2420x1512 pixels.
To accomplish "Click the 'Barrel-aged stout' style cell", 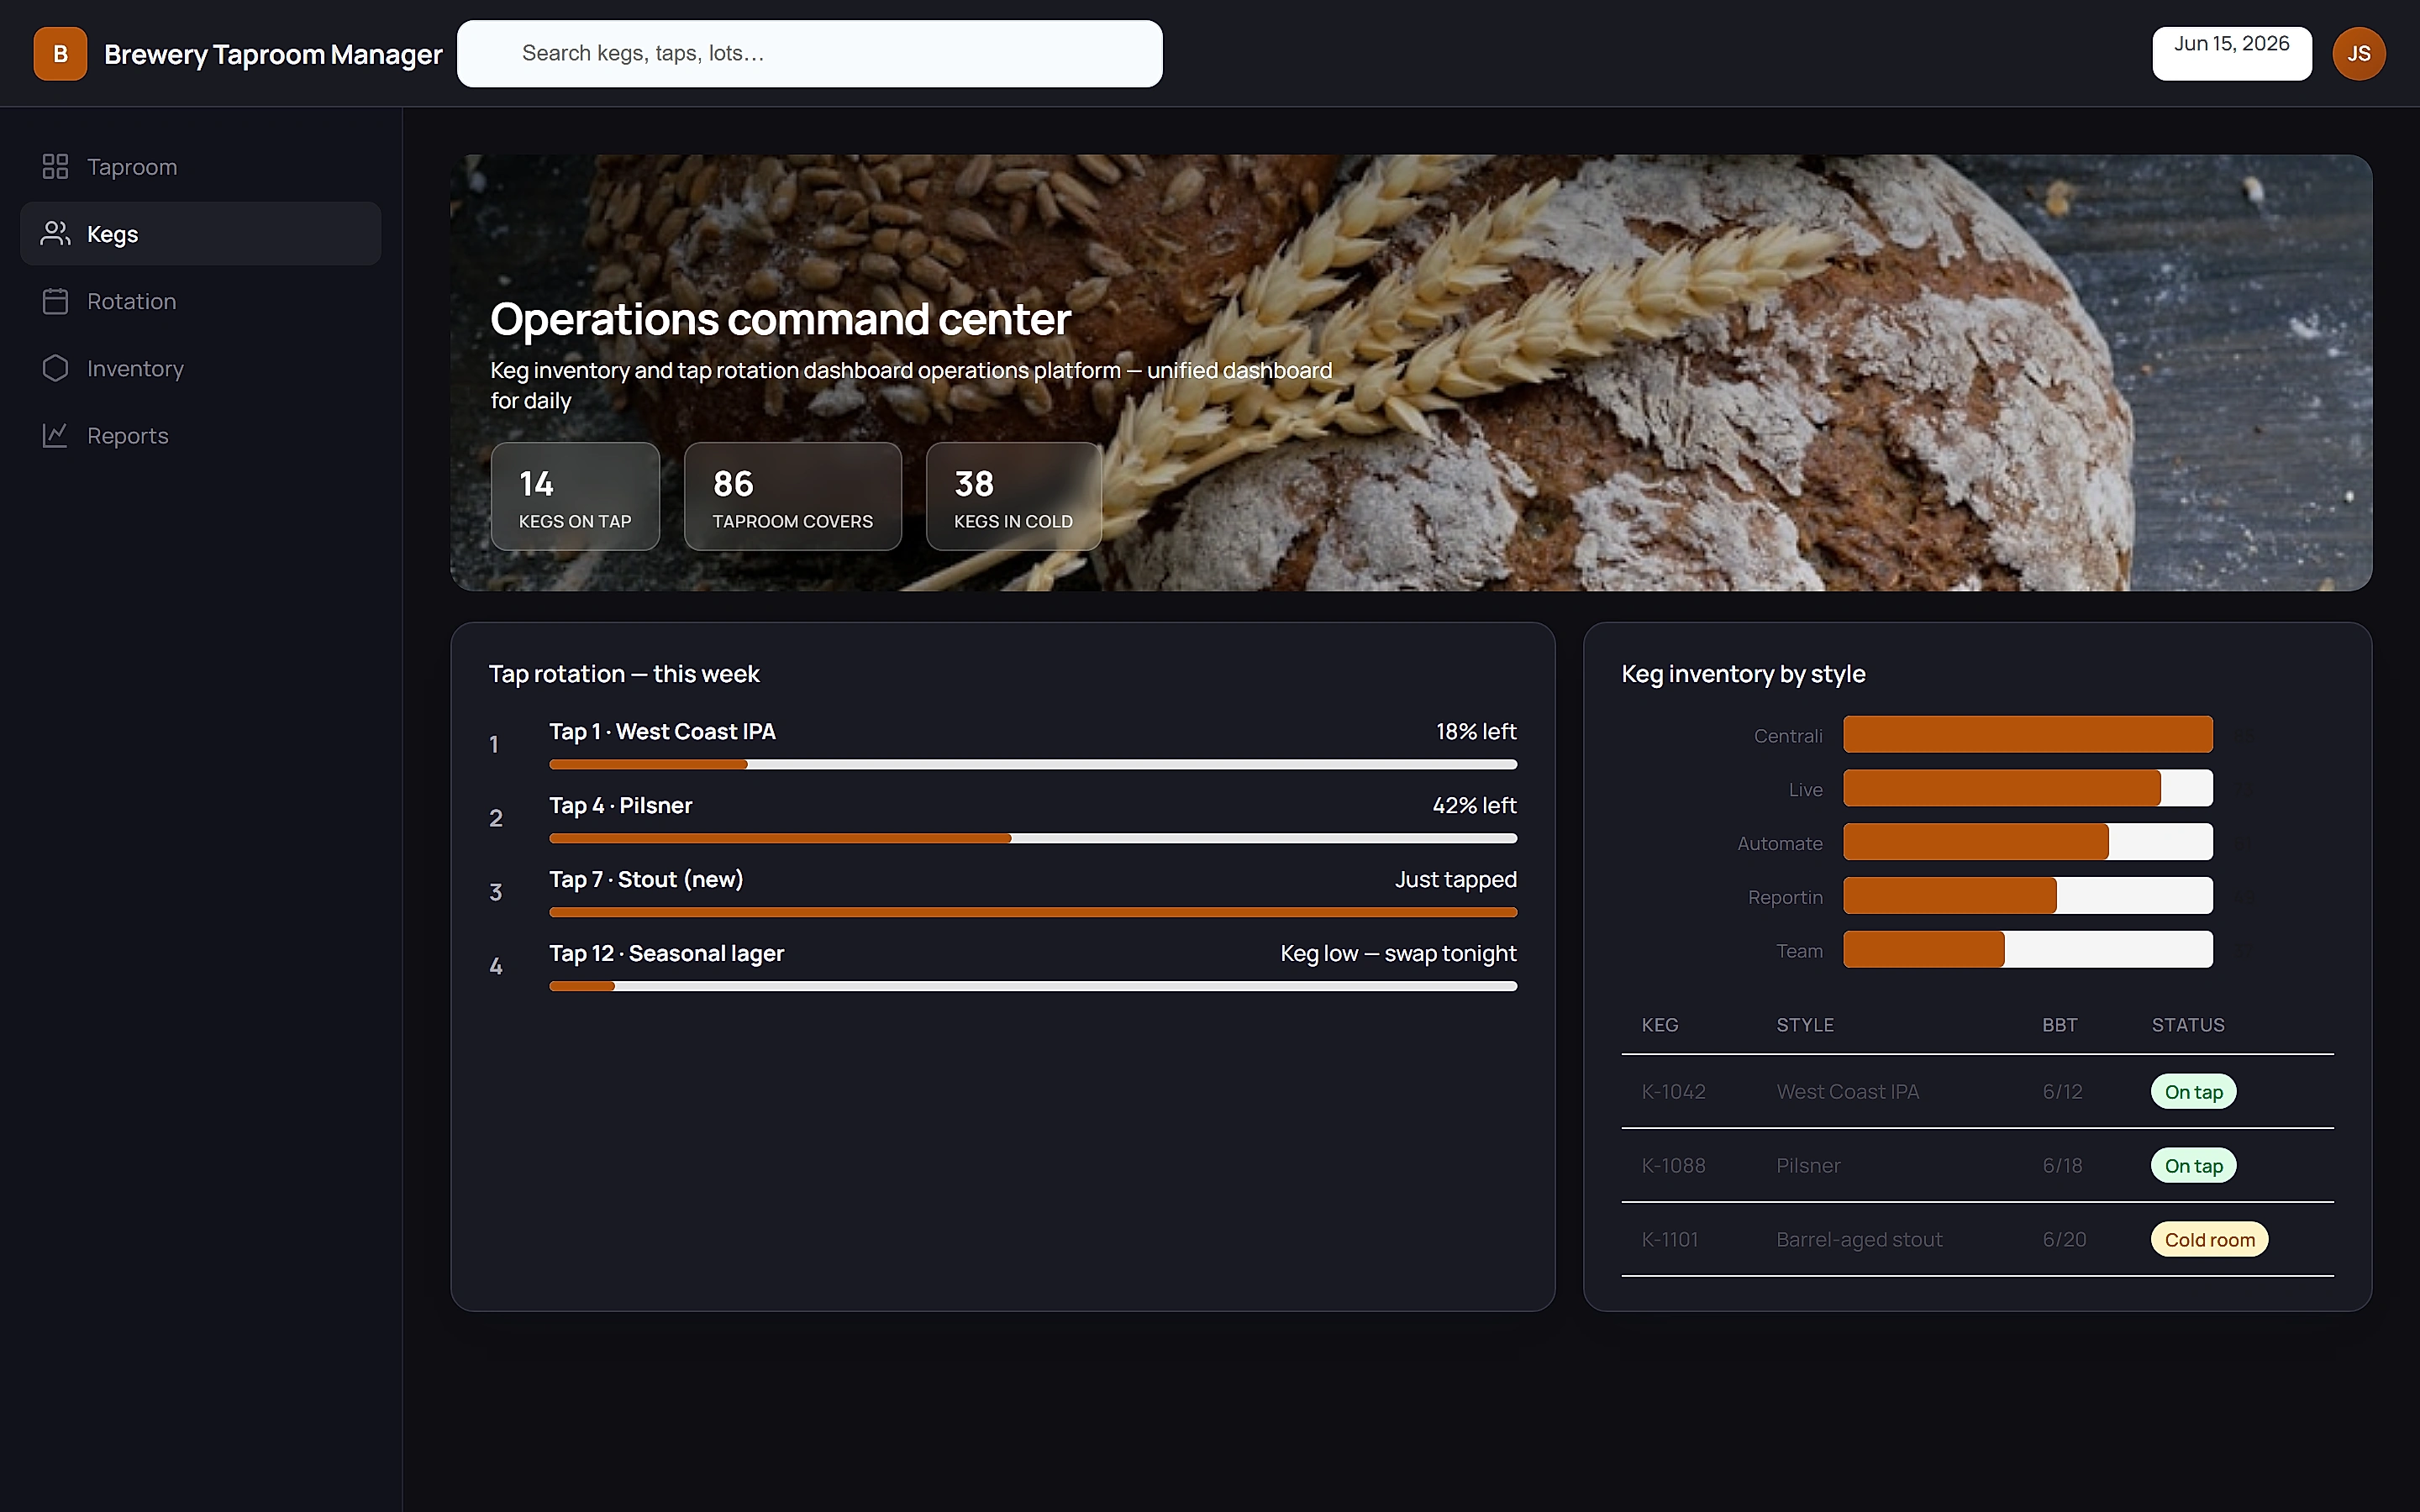I will [1859, 1239].
